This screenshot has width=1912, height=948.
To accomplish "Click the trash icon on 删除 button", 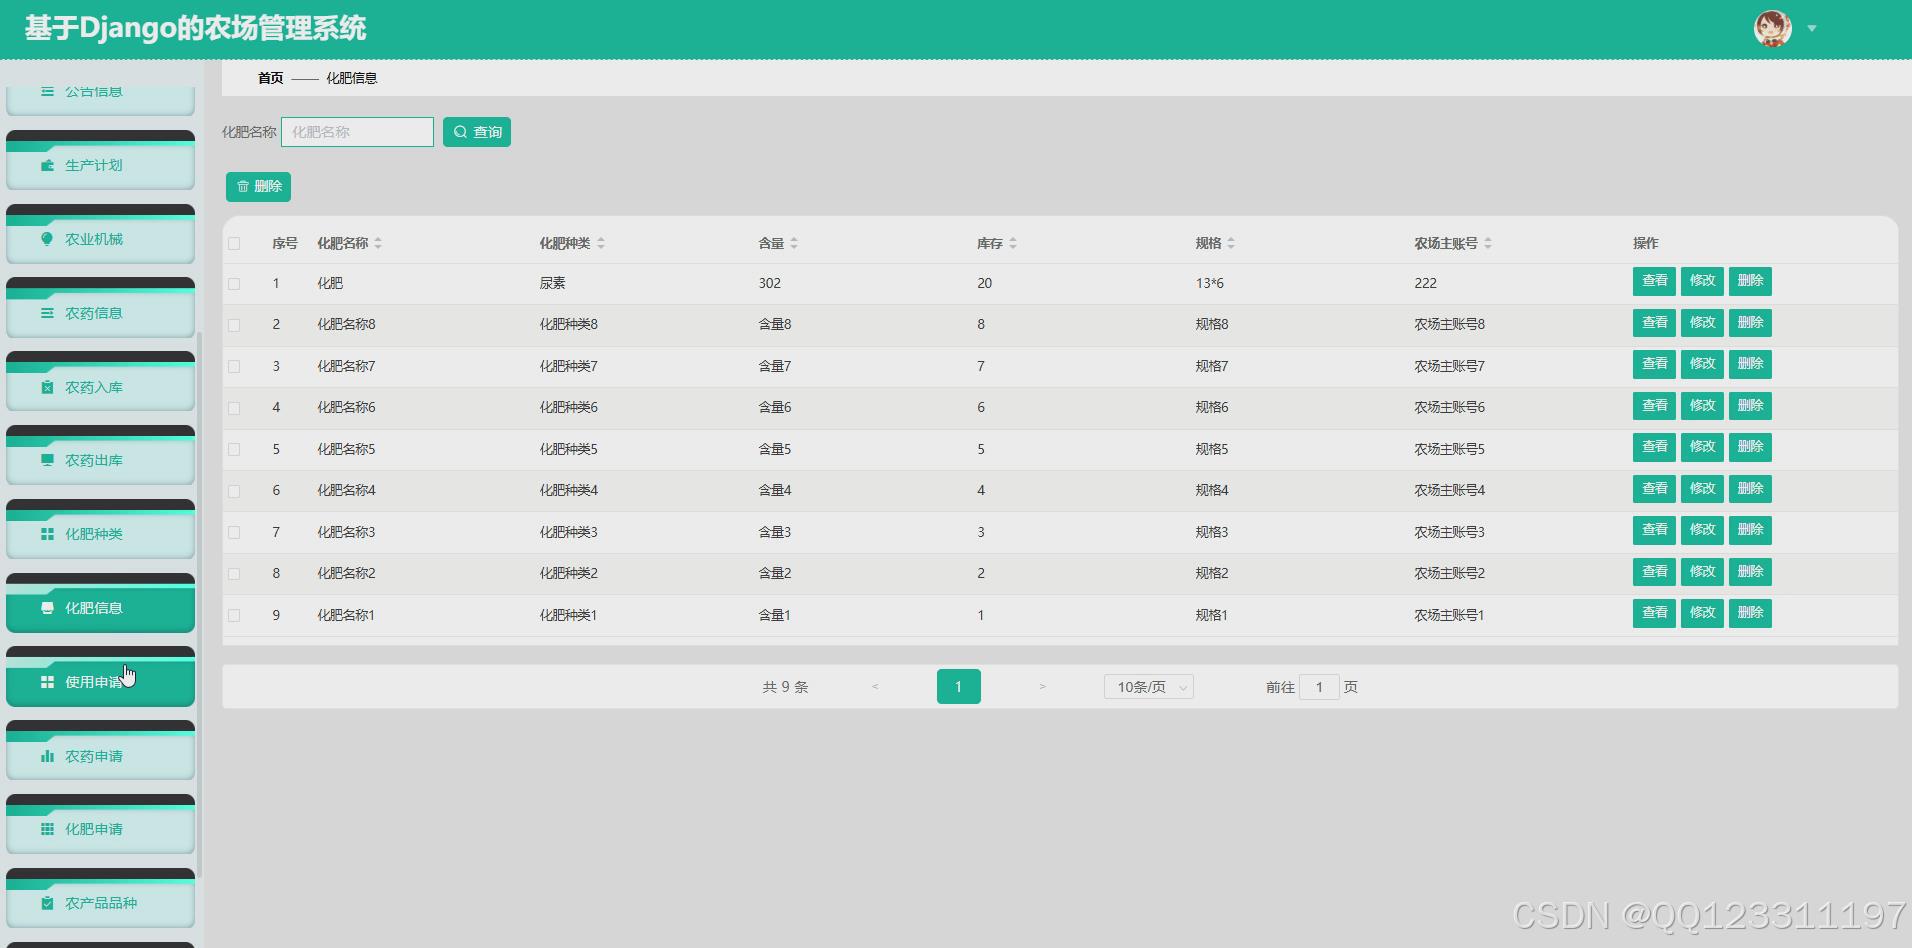I will pos(243,186).
